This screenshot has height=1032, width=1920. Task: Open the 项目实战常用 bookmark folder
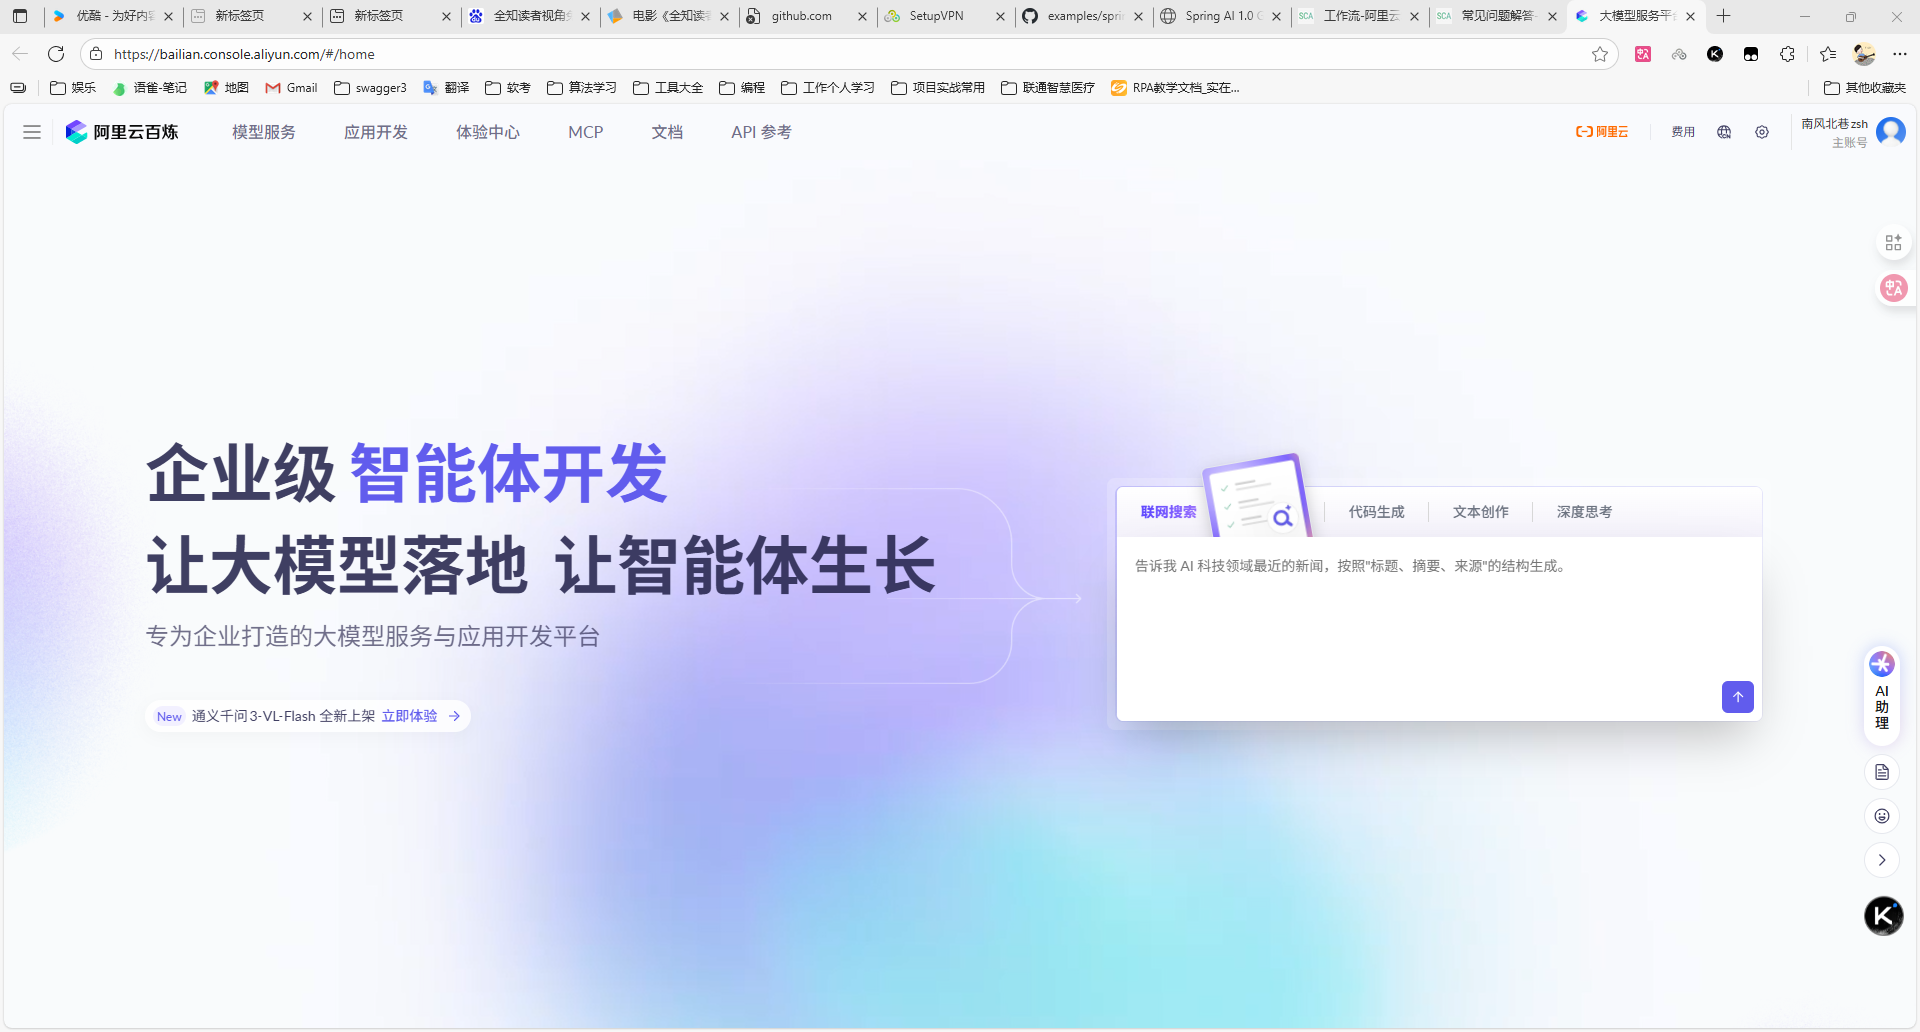(938, 88)
